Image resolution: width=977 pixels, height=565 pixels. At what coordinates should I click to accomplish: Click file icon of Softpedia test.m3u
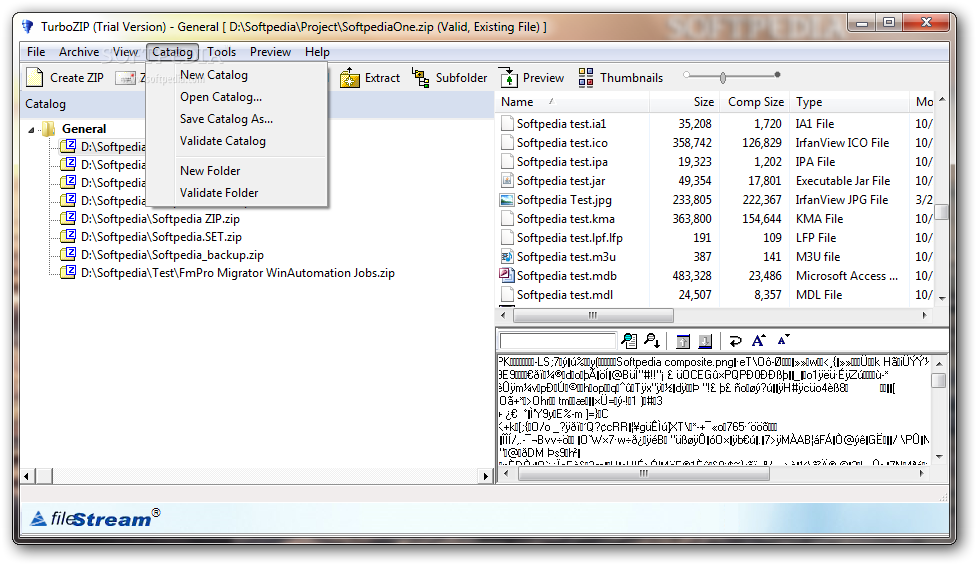[507, 257]
